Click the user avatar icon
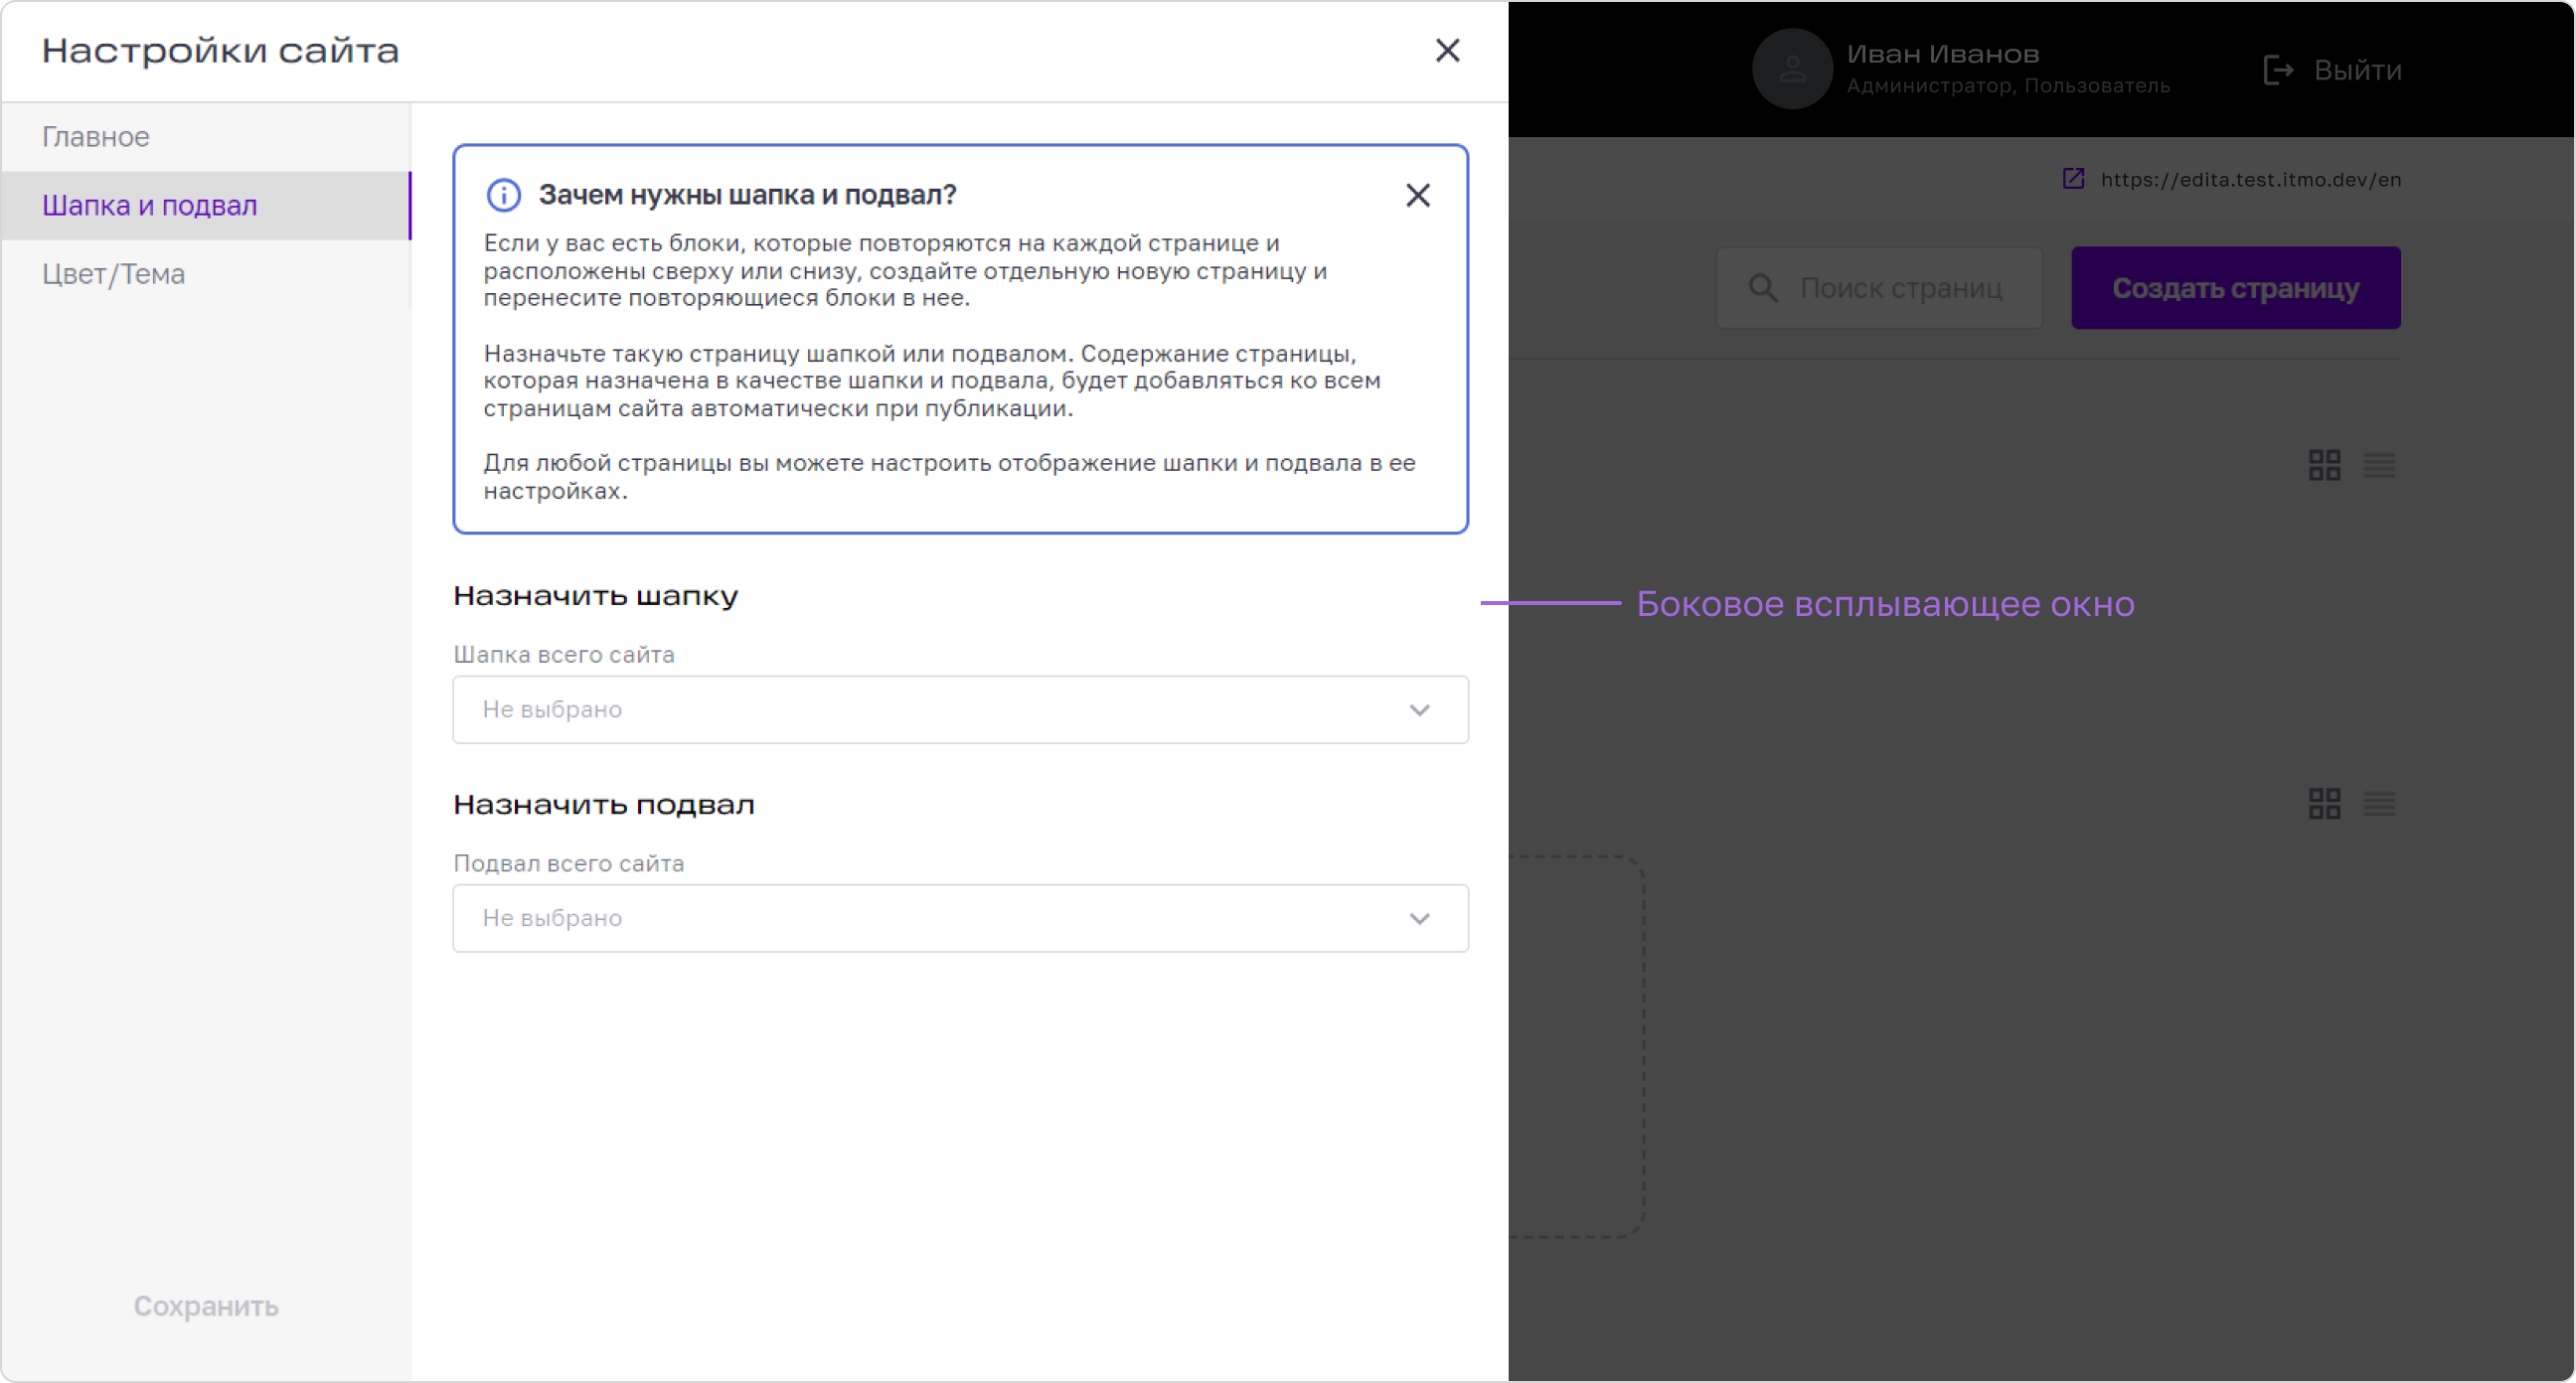The width and height of the screenshot is (2576, 1383). coord(1792,69)
